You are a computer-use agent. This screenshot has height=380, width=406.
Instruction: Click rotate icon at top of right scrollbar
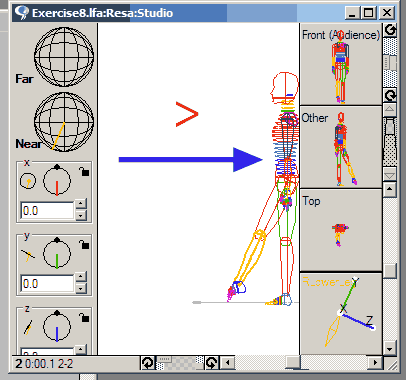click(x=390, y=30)
